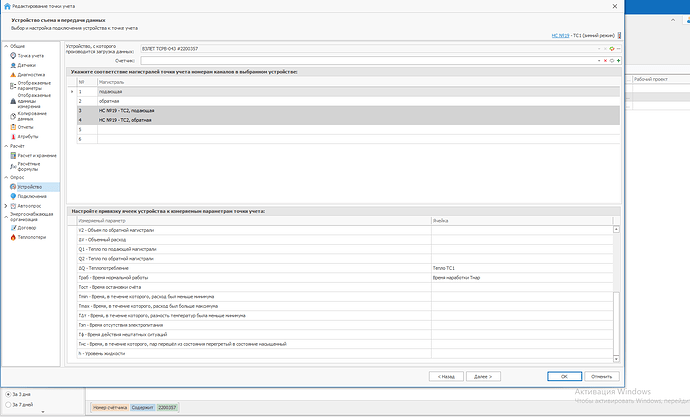Click the parameter list vertical scrollbar
The height and width of the screenshot is (417, 690).
(x=617, y=290)
